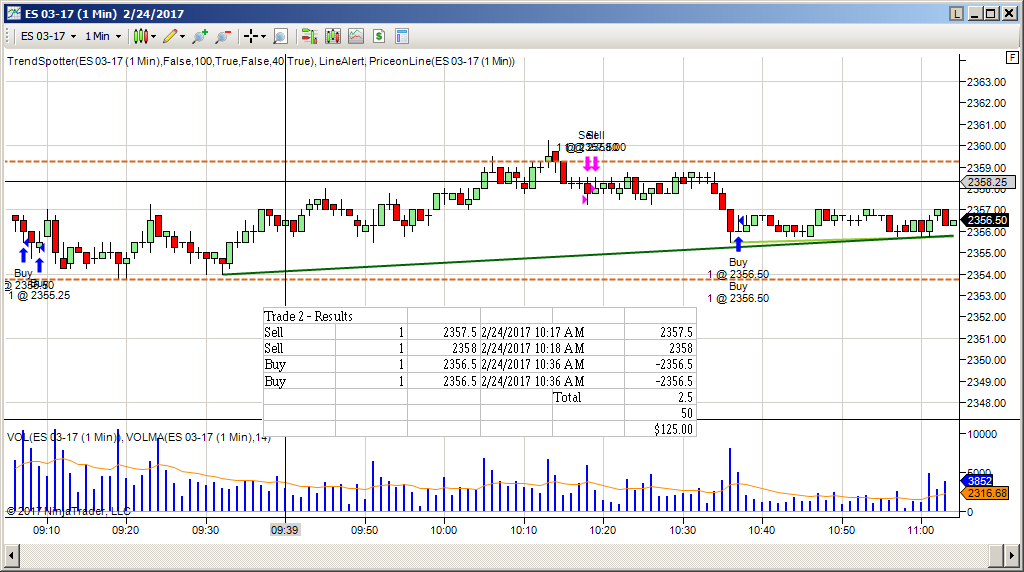The image size is (1024, 572).
Task: Click the 09:39 crosshair time label
Action: pos(285,530)
